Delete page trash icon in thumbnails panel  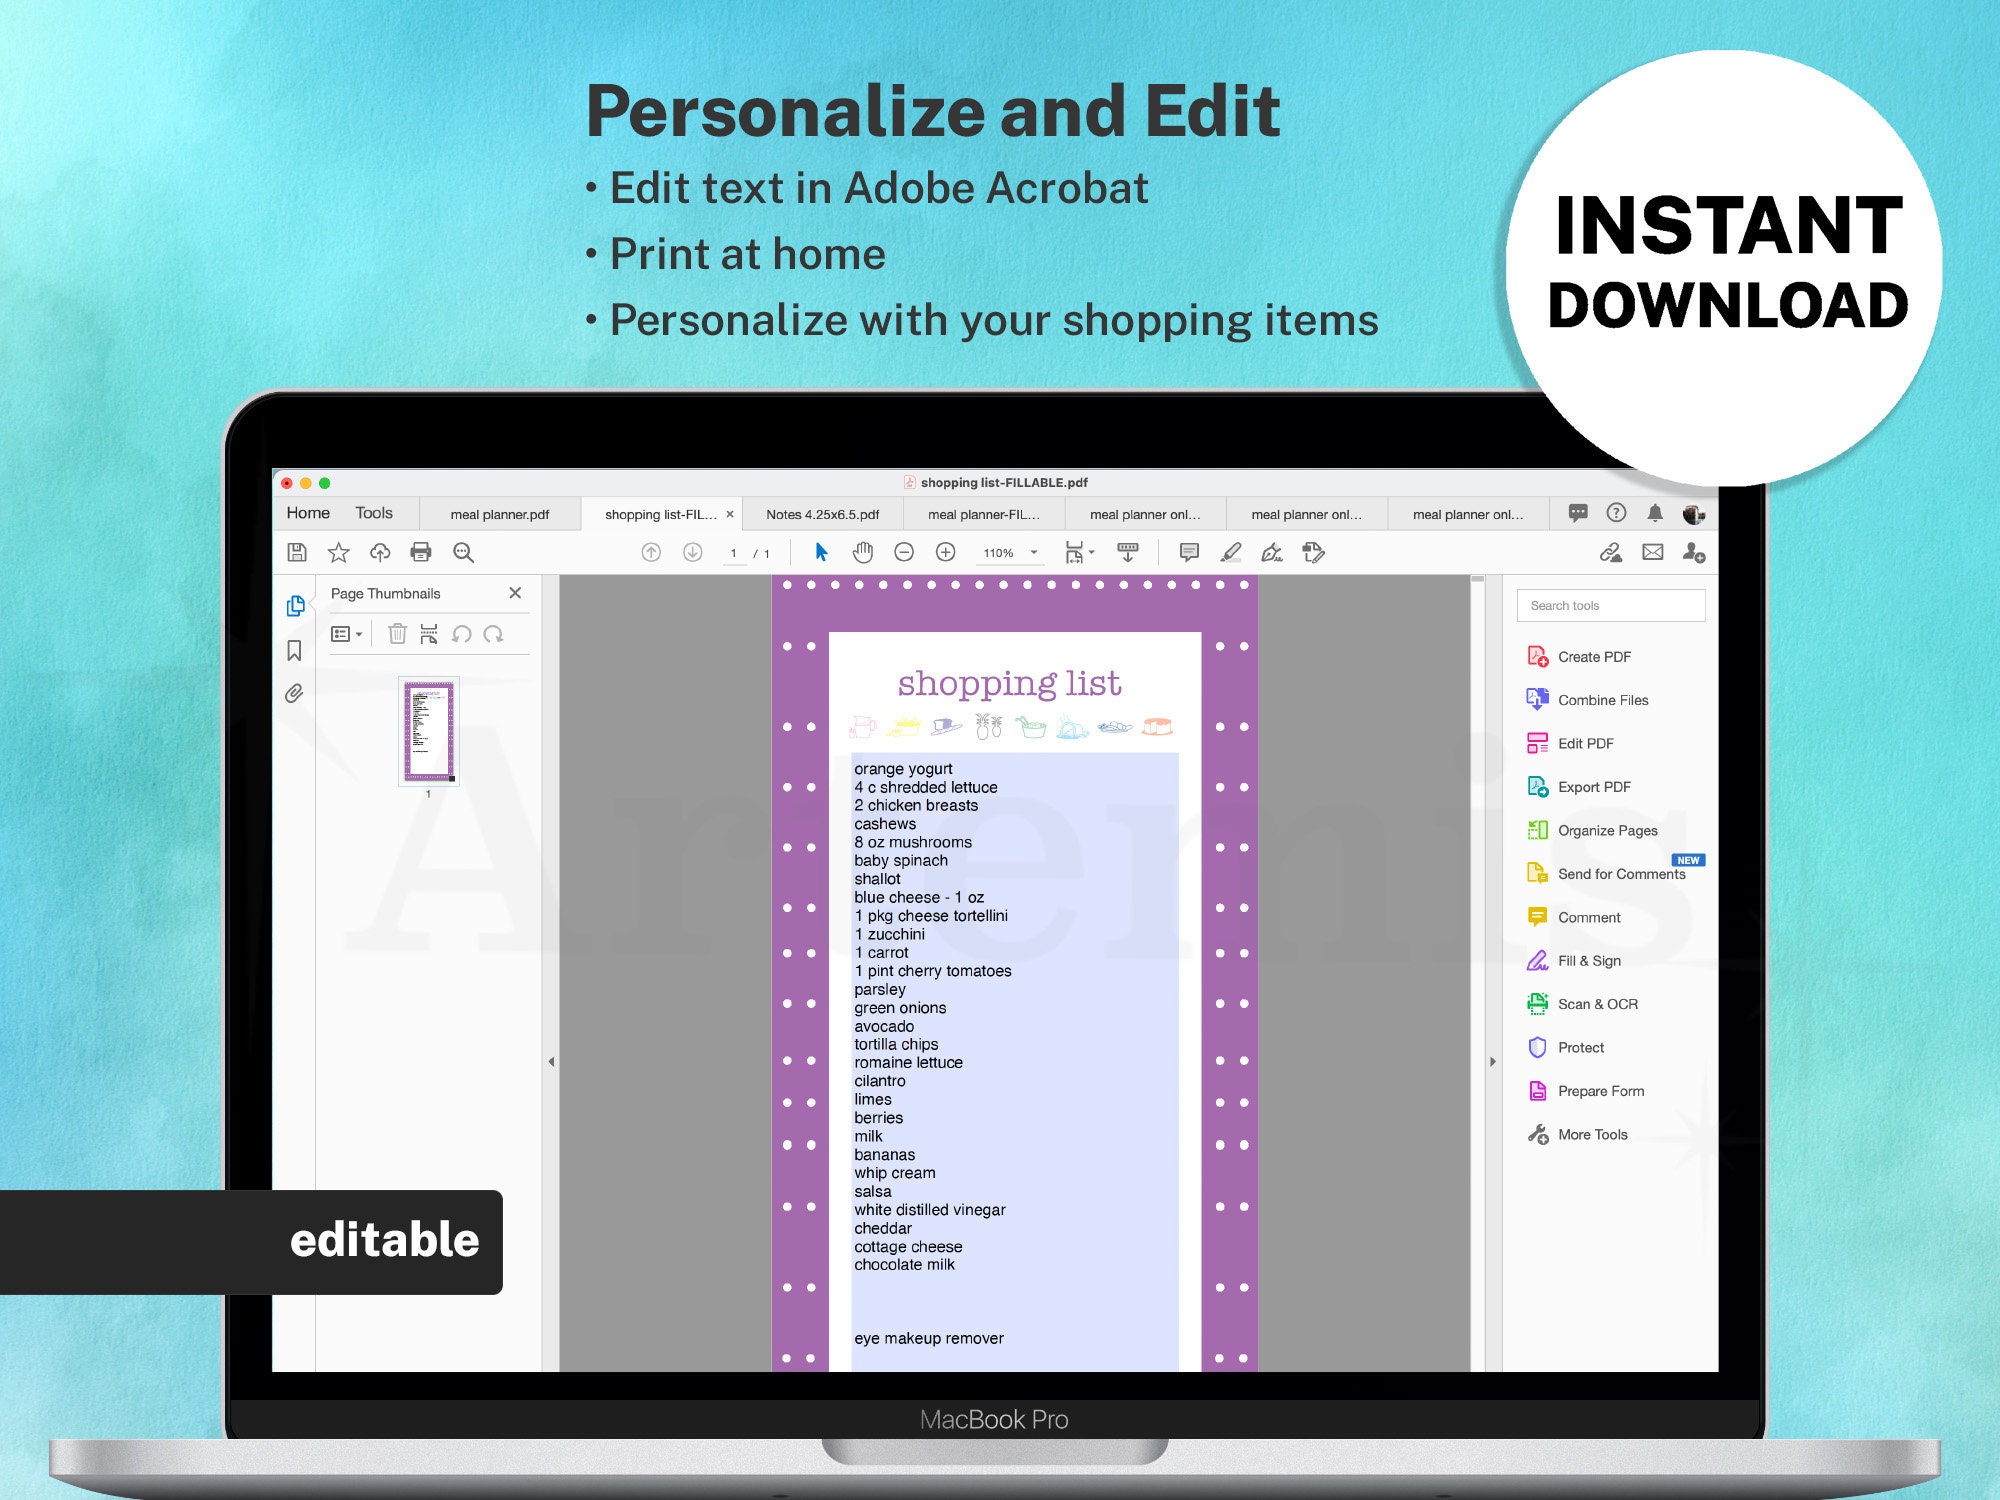point(397,633)
